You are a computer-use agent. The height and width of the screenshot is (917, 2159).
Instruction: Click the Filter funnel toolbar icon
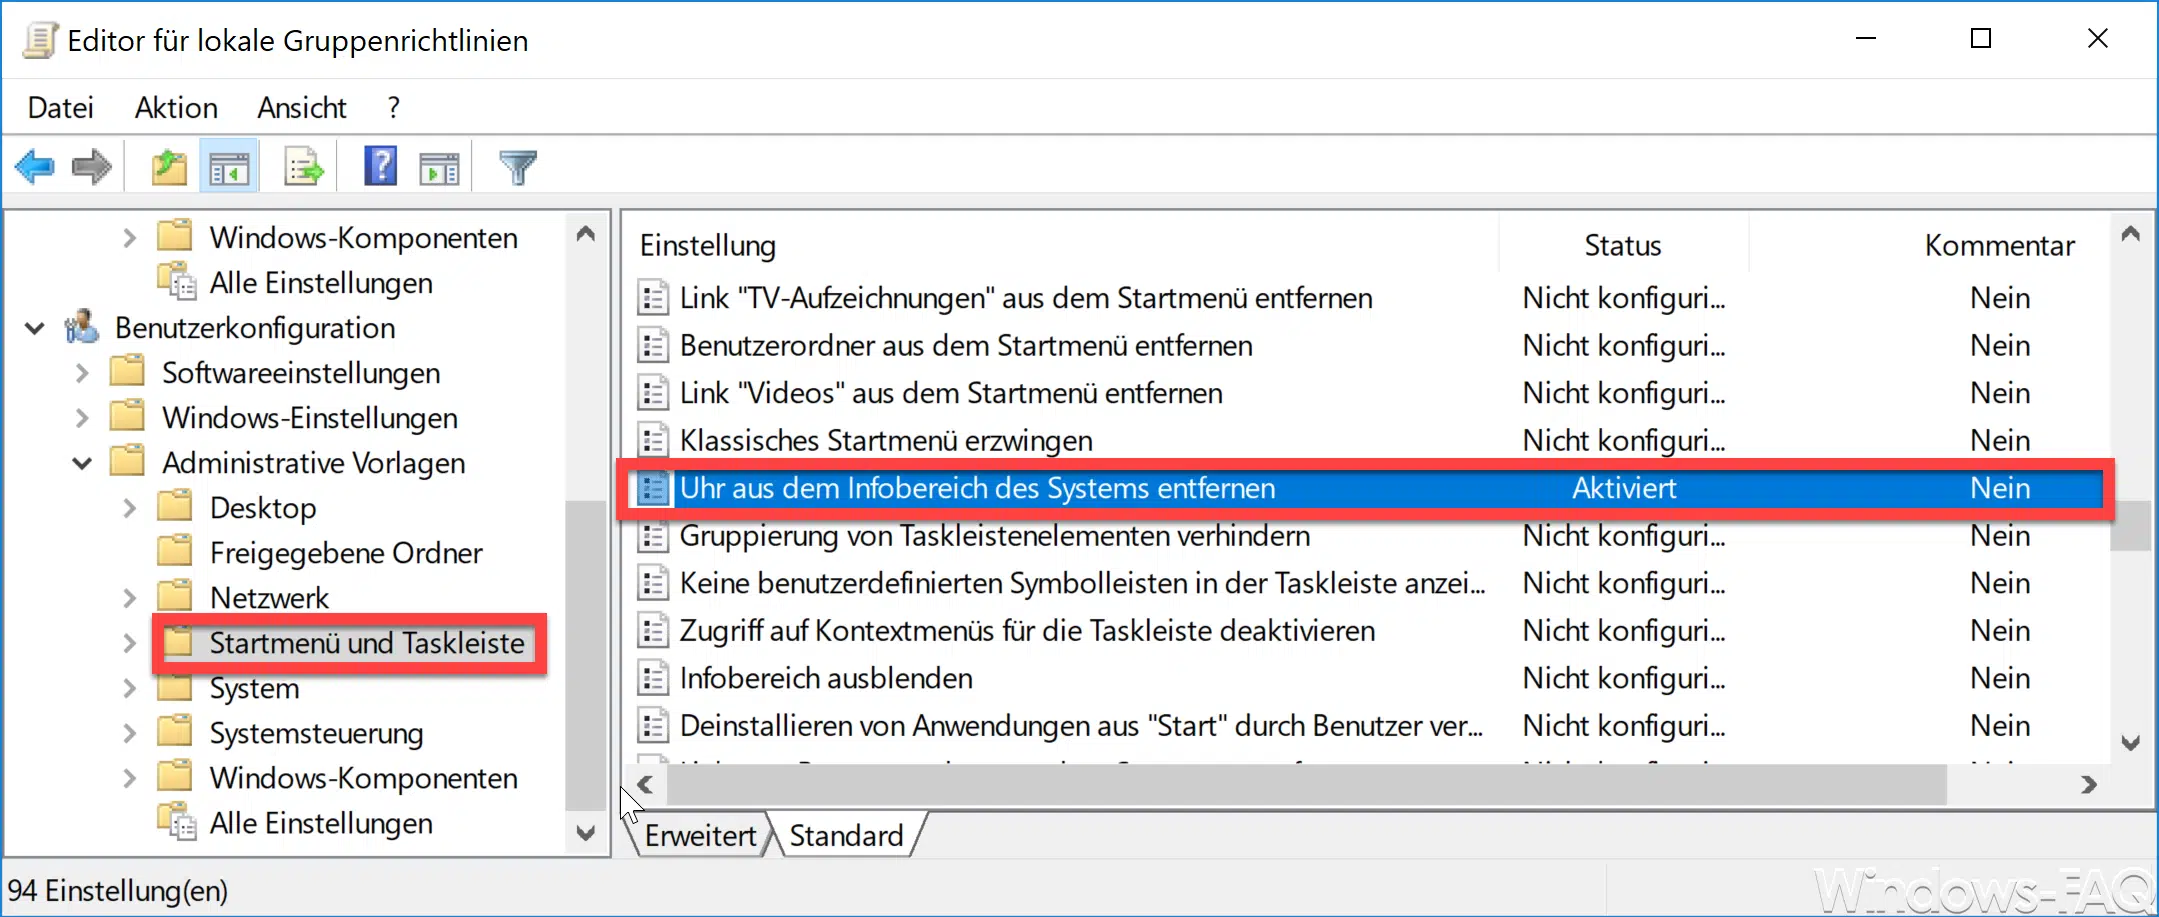pyautogui.click(x=518, y=167)
